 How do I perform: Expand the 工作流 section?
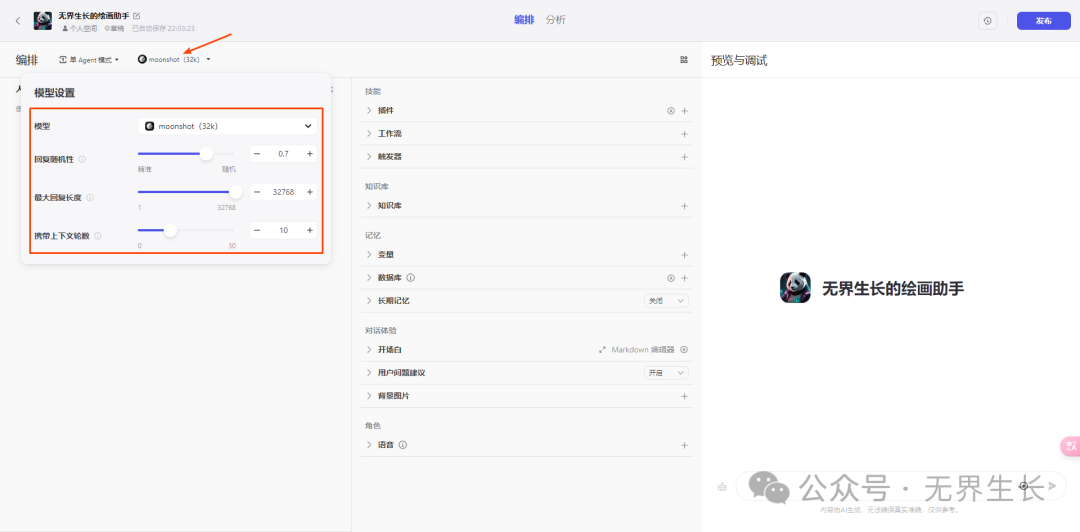click(369, 134)
